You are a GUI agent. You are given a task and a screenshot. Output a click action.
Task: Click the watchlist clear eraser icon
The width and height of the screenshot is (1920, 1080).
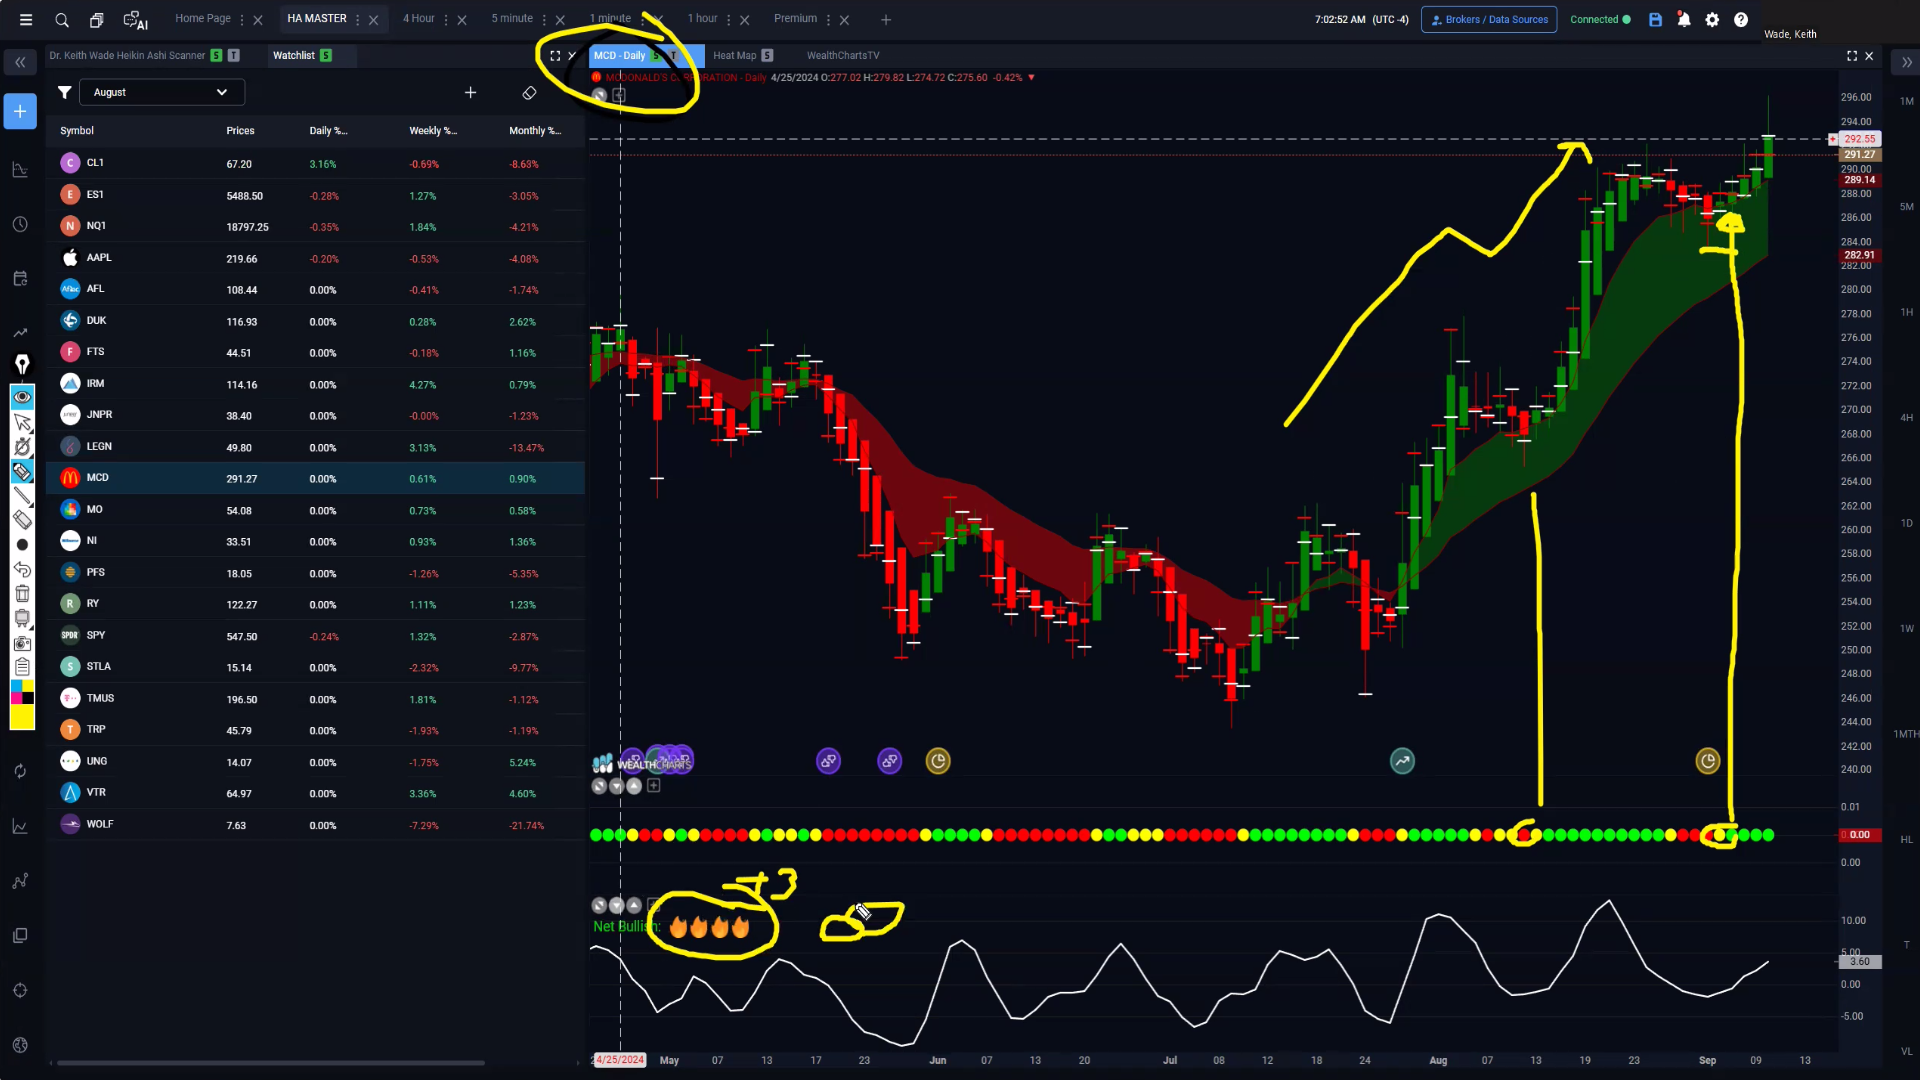(x=529, y=93)
